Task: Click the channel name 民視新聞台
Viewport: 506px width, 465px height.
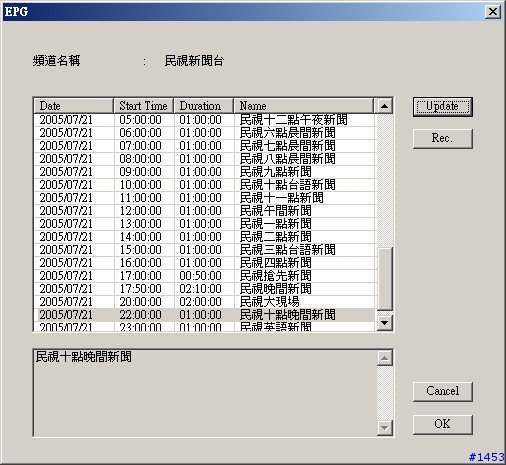Action: [x=194, y=61]
